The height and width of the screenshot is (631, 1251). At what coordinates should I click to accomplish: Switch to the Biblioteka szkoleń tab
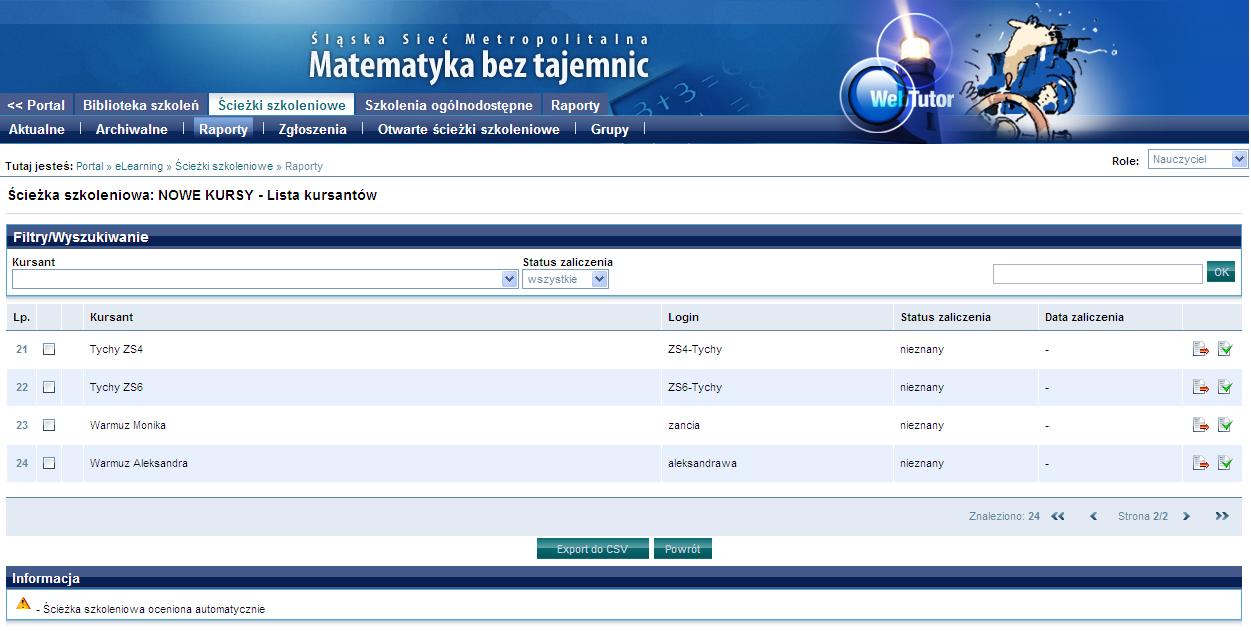point(141,105)
